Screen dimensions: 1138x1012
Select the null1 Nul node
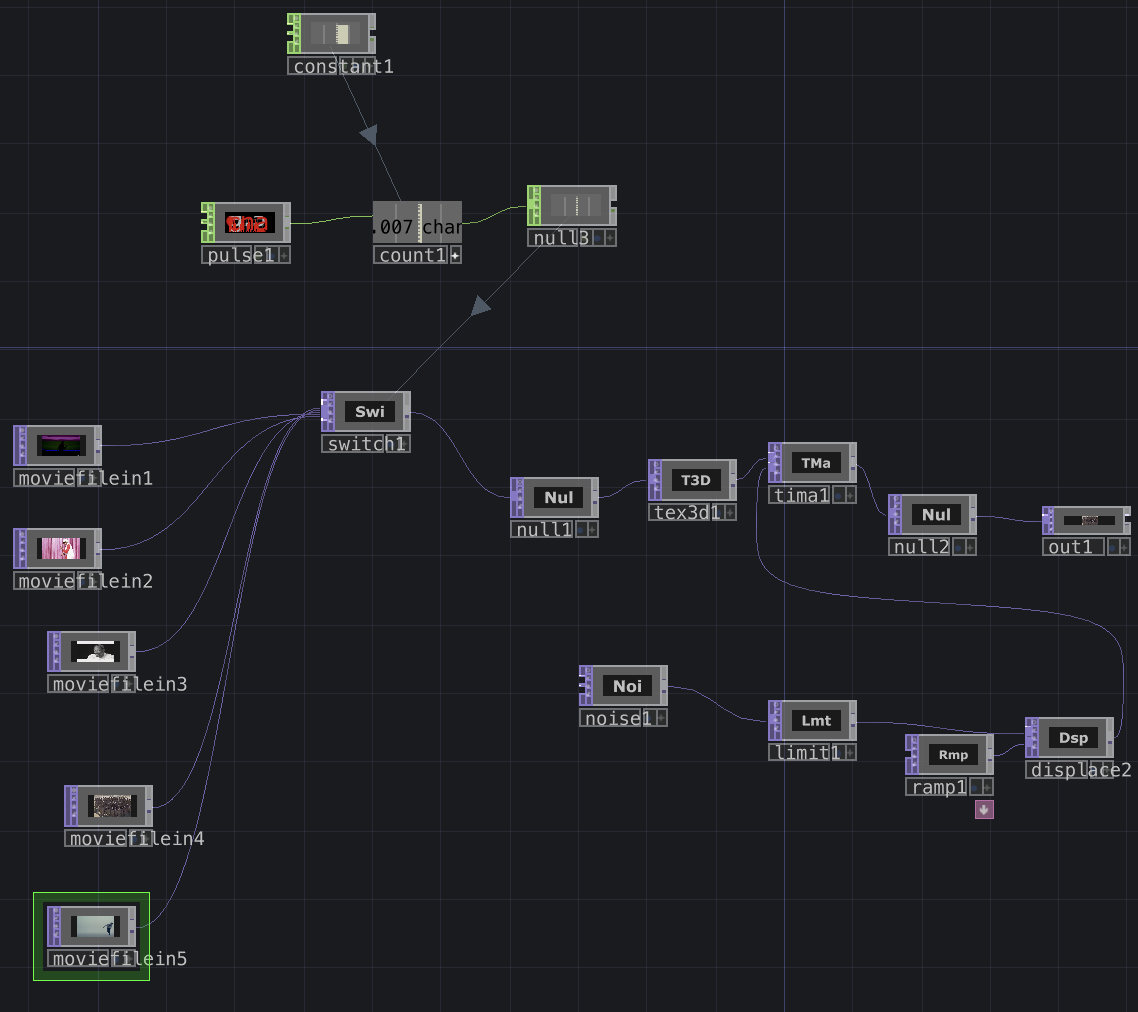[558, 498]
